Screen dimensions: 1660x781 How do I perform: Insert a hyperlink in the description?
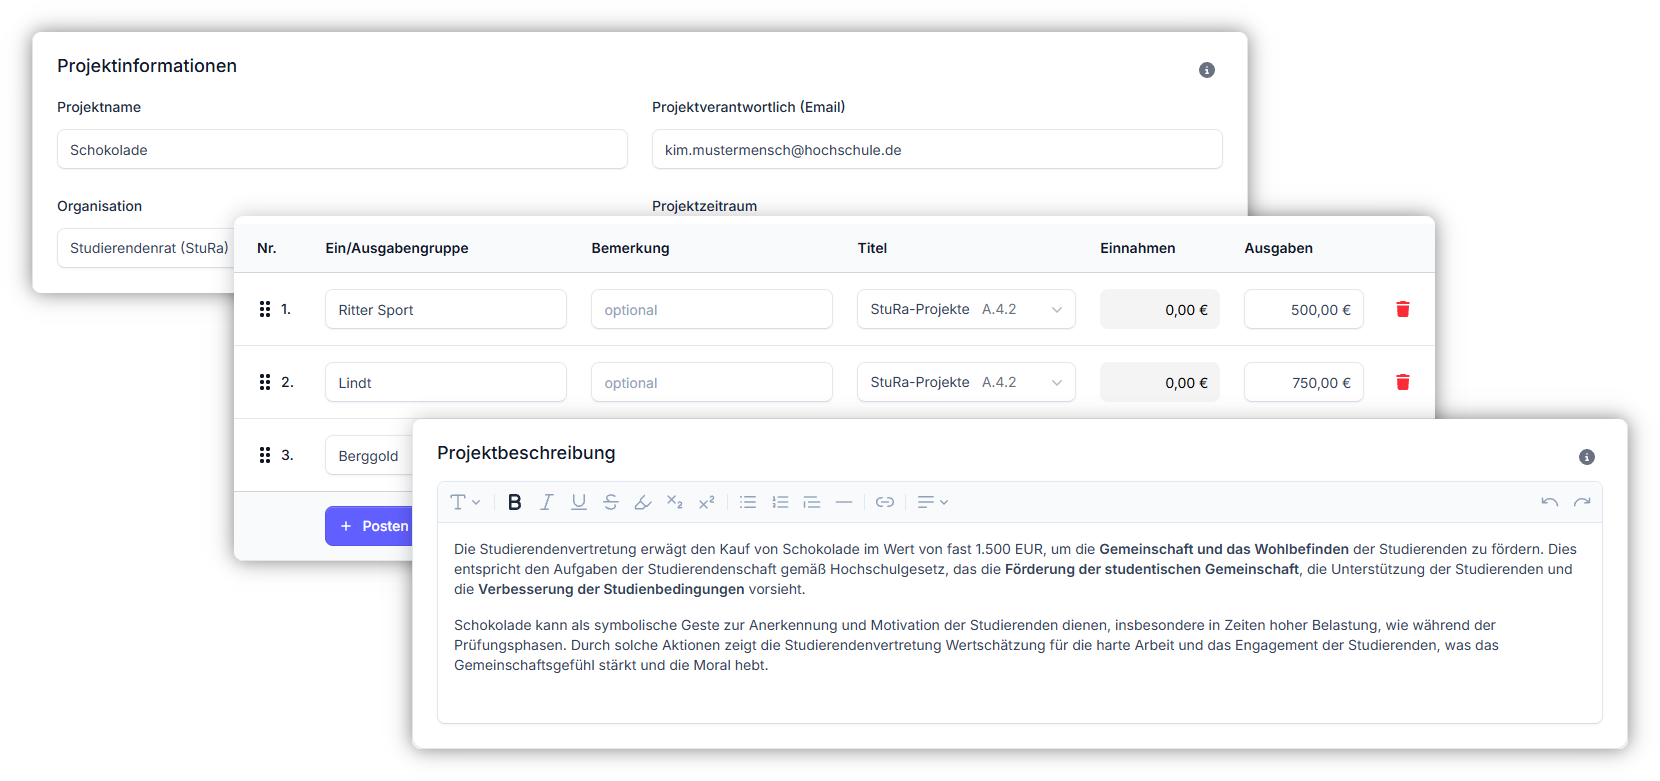coord(885,502)
